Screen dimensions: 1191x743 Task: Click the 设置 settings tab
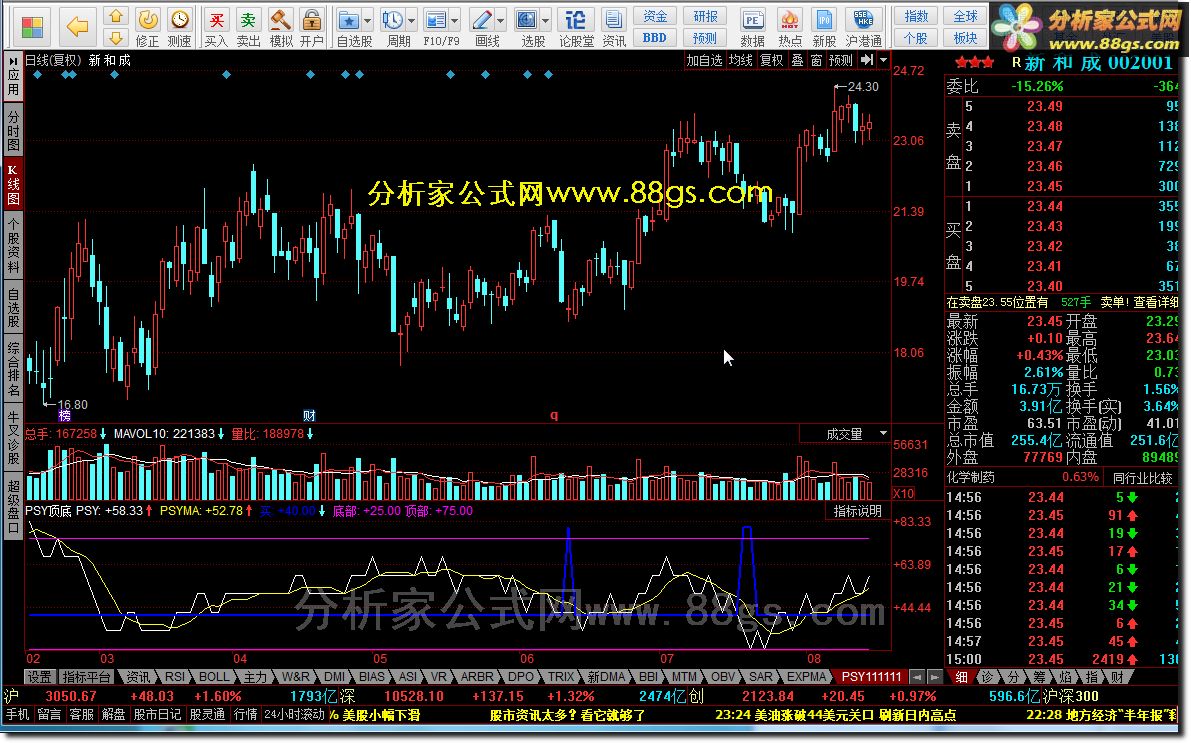pos(39,676)
